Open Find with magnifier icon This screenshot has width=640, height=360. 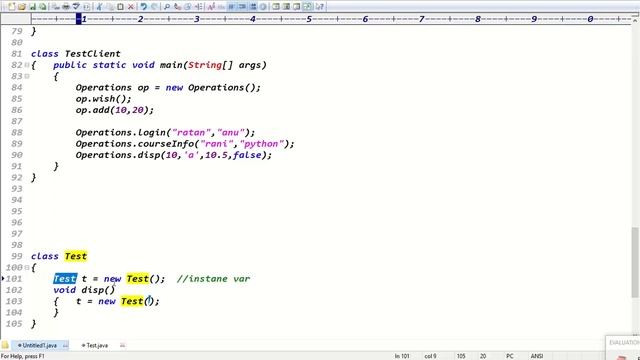pyautogui.click(x=167, y=7)
